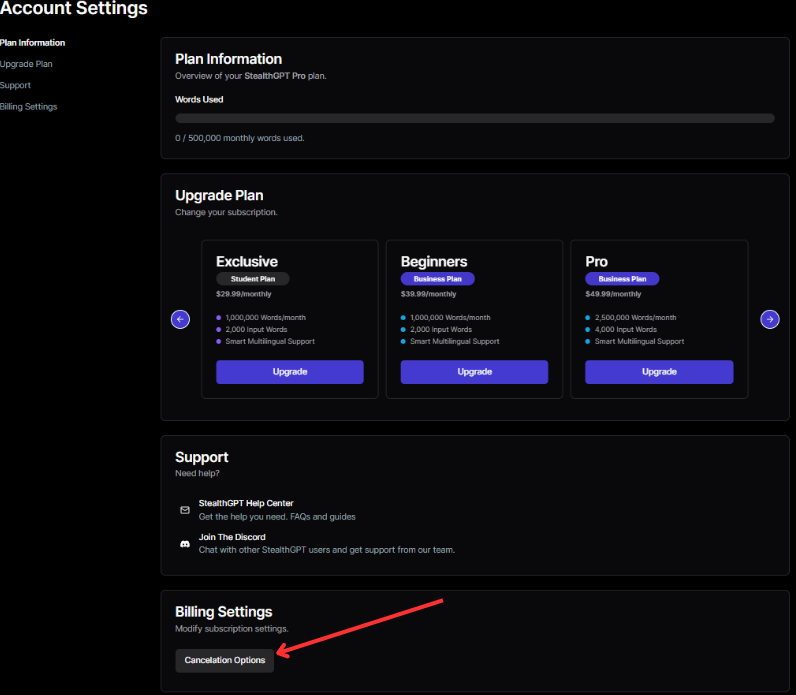Screen dimensions: 796x695
Task: Click the left carousel arrow in Upgrade Plan
Action: coord(180,319)
